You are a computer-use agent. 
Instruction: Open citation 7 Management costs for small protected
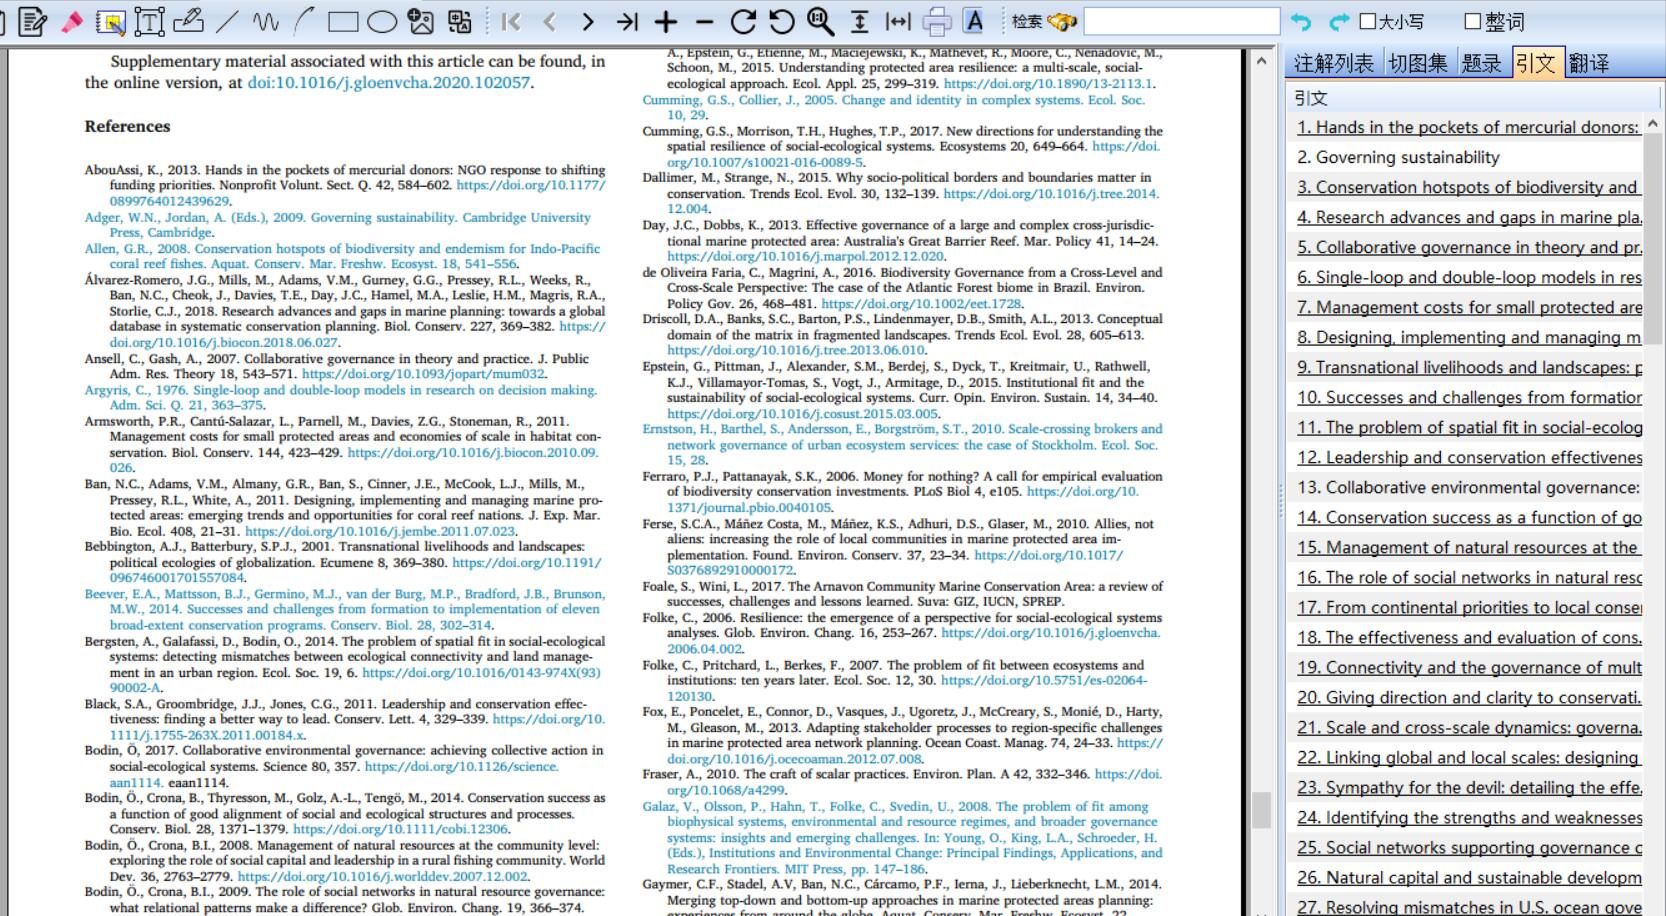(x=1468, y=307)
